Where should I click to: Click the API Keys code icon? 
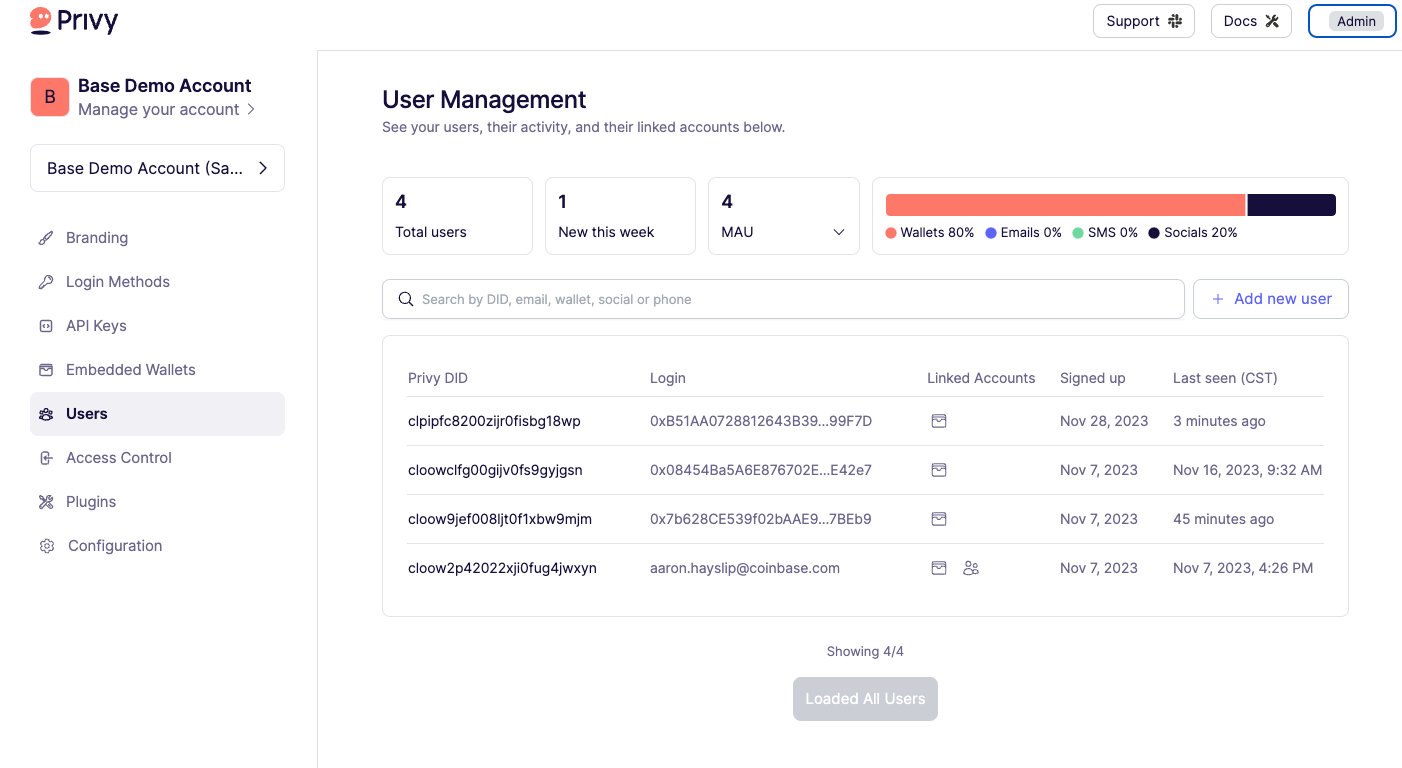(46, 326)
